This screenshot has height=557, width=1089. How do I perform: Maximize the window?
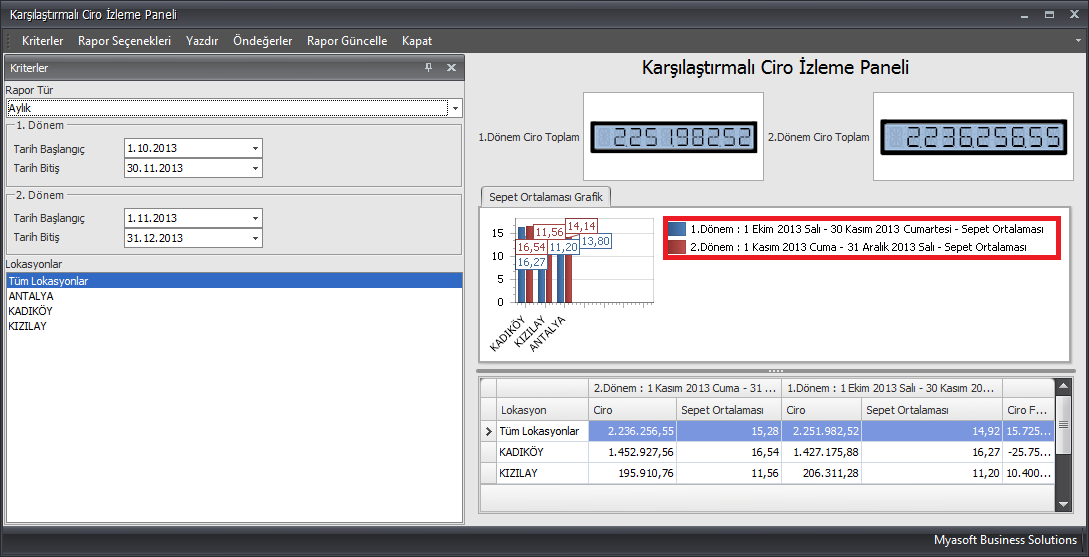(1049, 14)
